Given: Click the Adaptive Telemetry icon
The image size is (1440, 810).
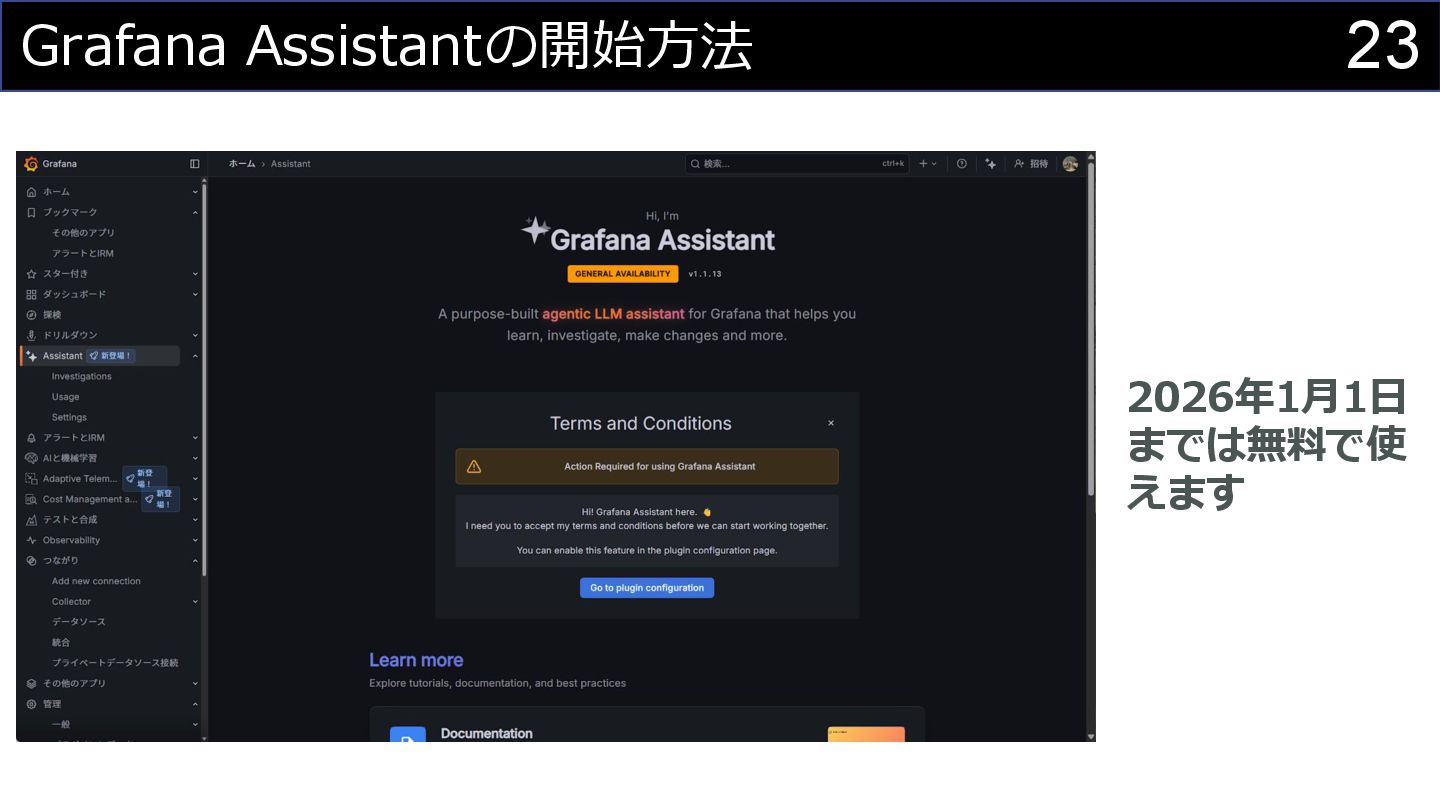Looking at the screenshot, I should [x=31, y=479].
